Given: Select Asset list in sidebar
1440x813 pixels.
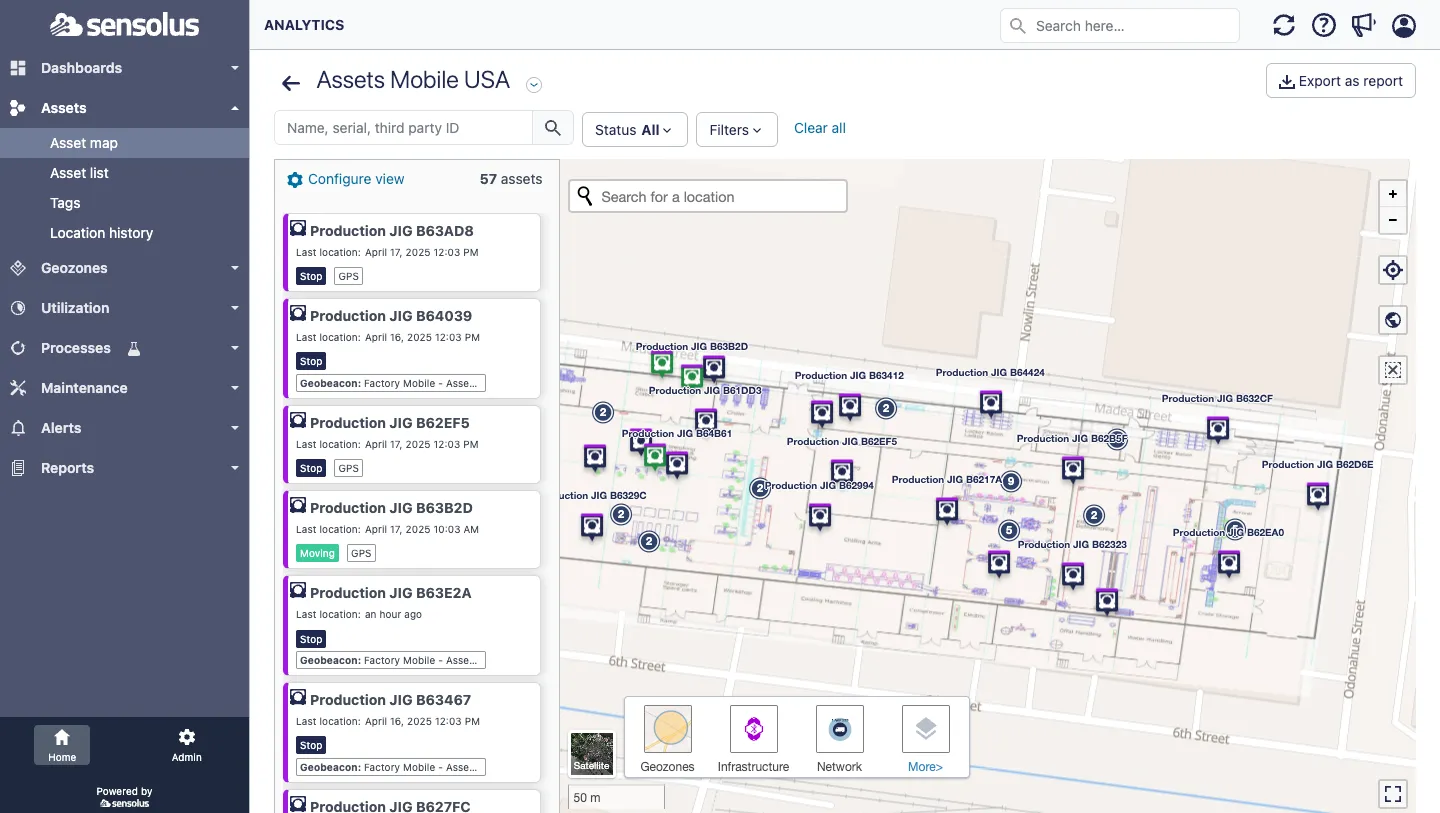Looking at the screenshot, I should (x=80, y=173).
